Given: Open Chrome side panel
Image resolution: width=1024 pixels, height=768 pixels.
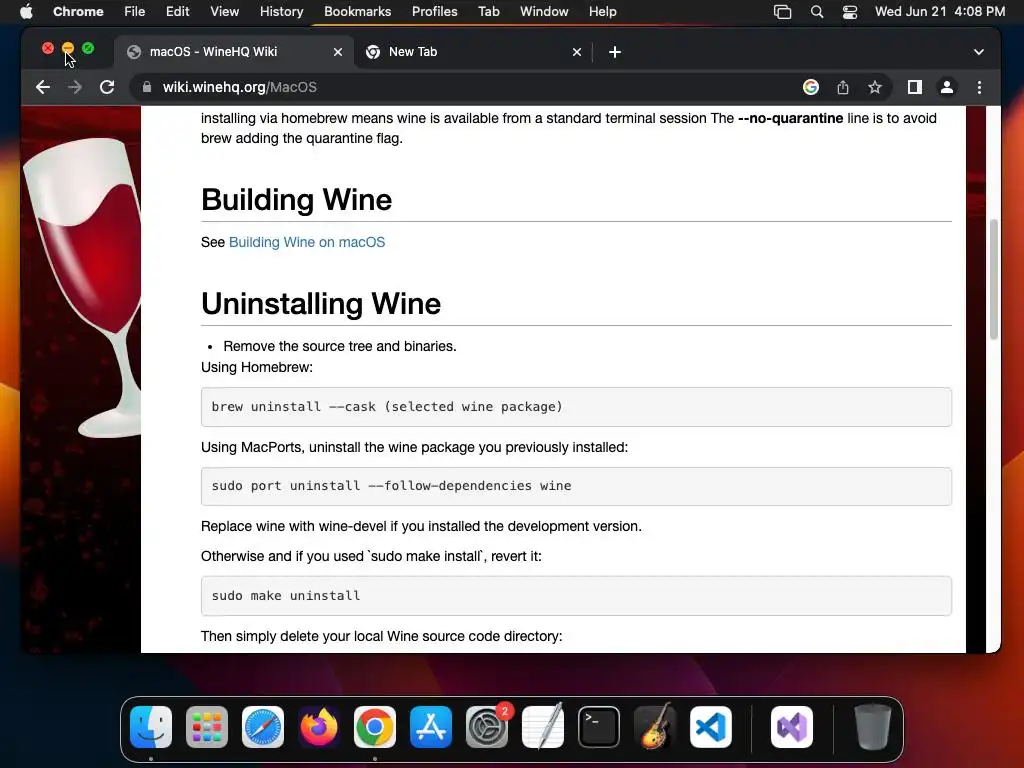Looking at the screenshot, I should (914, 87).
